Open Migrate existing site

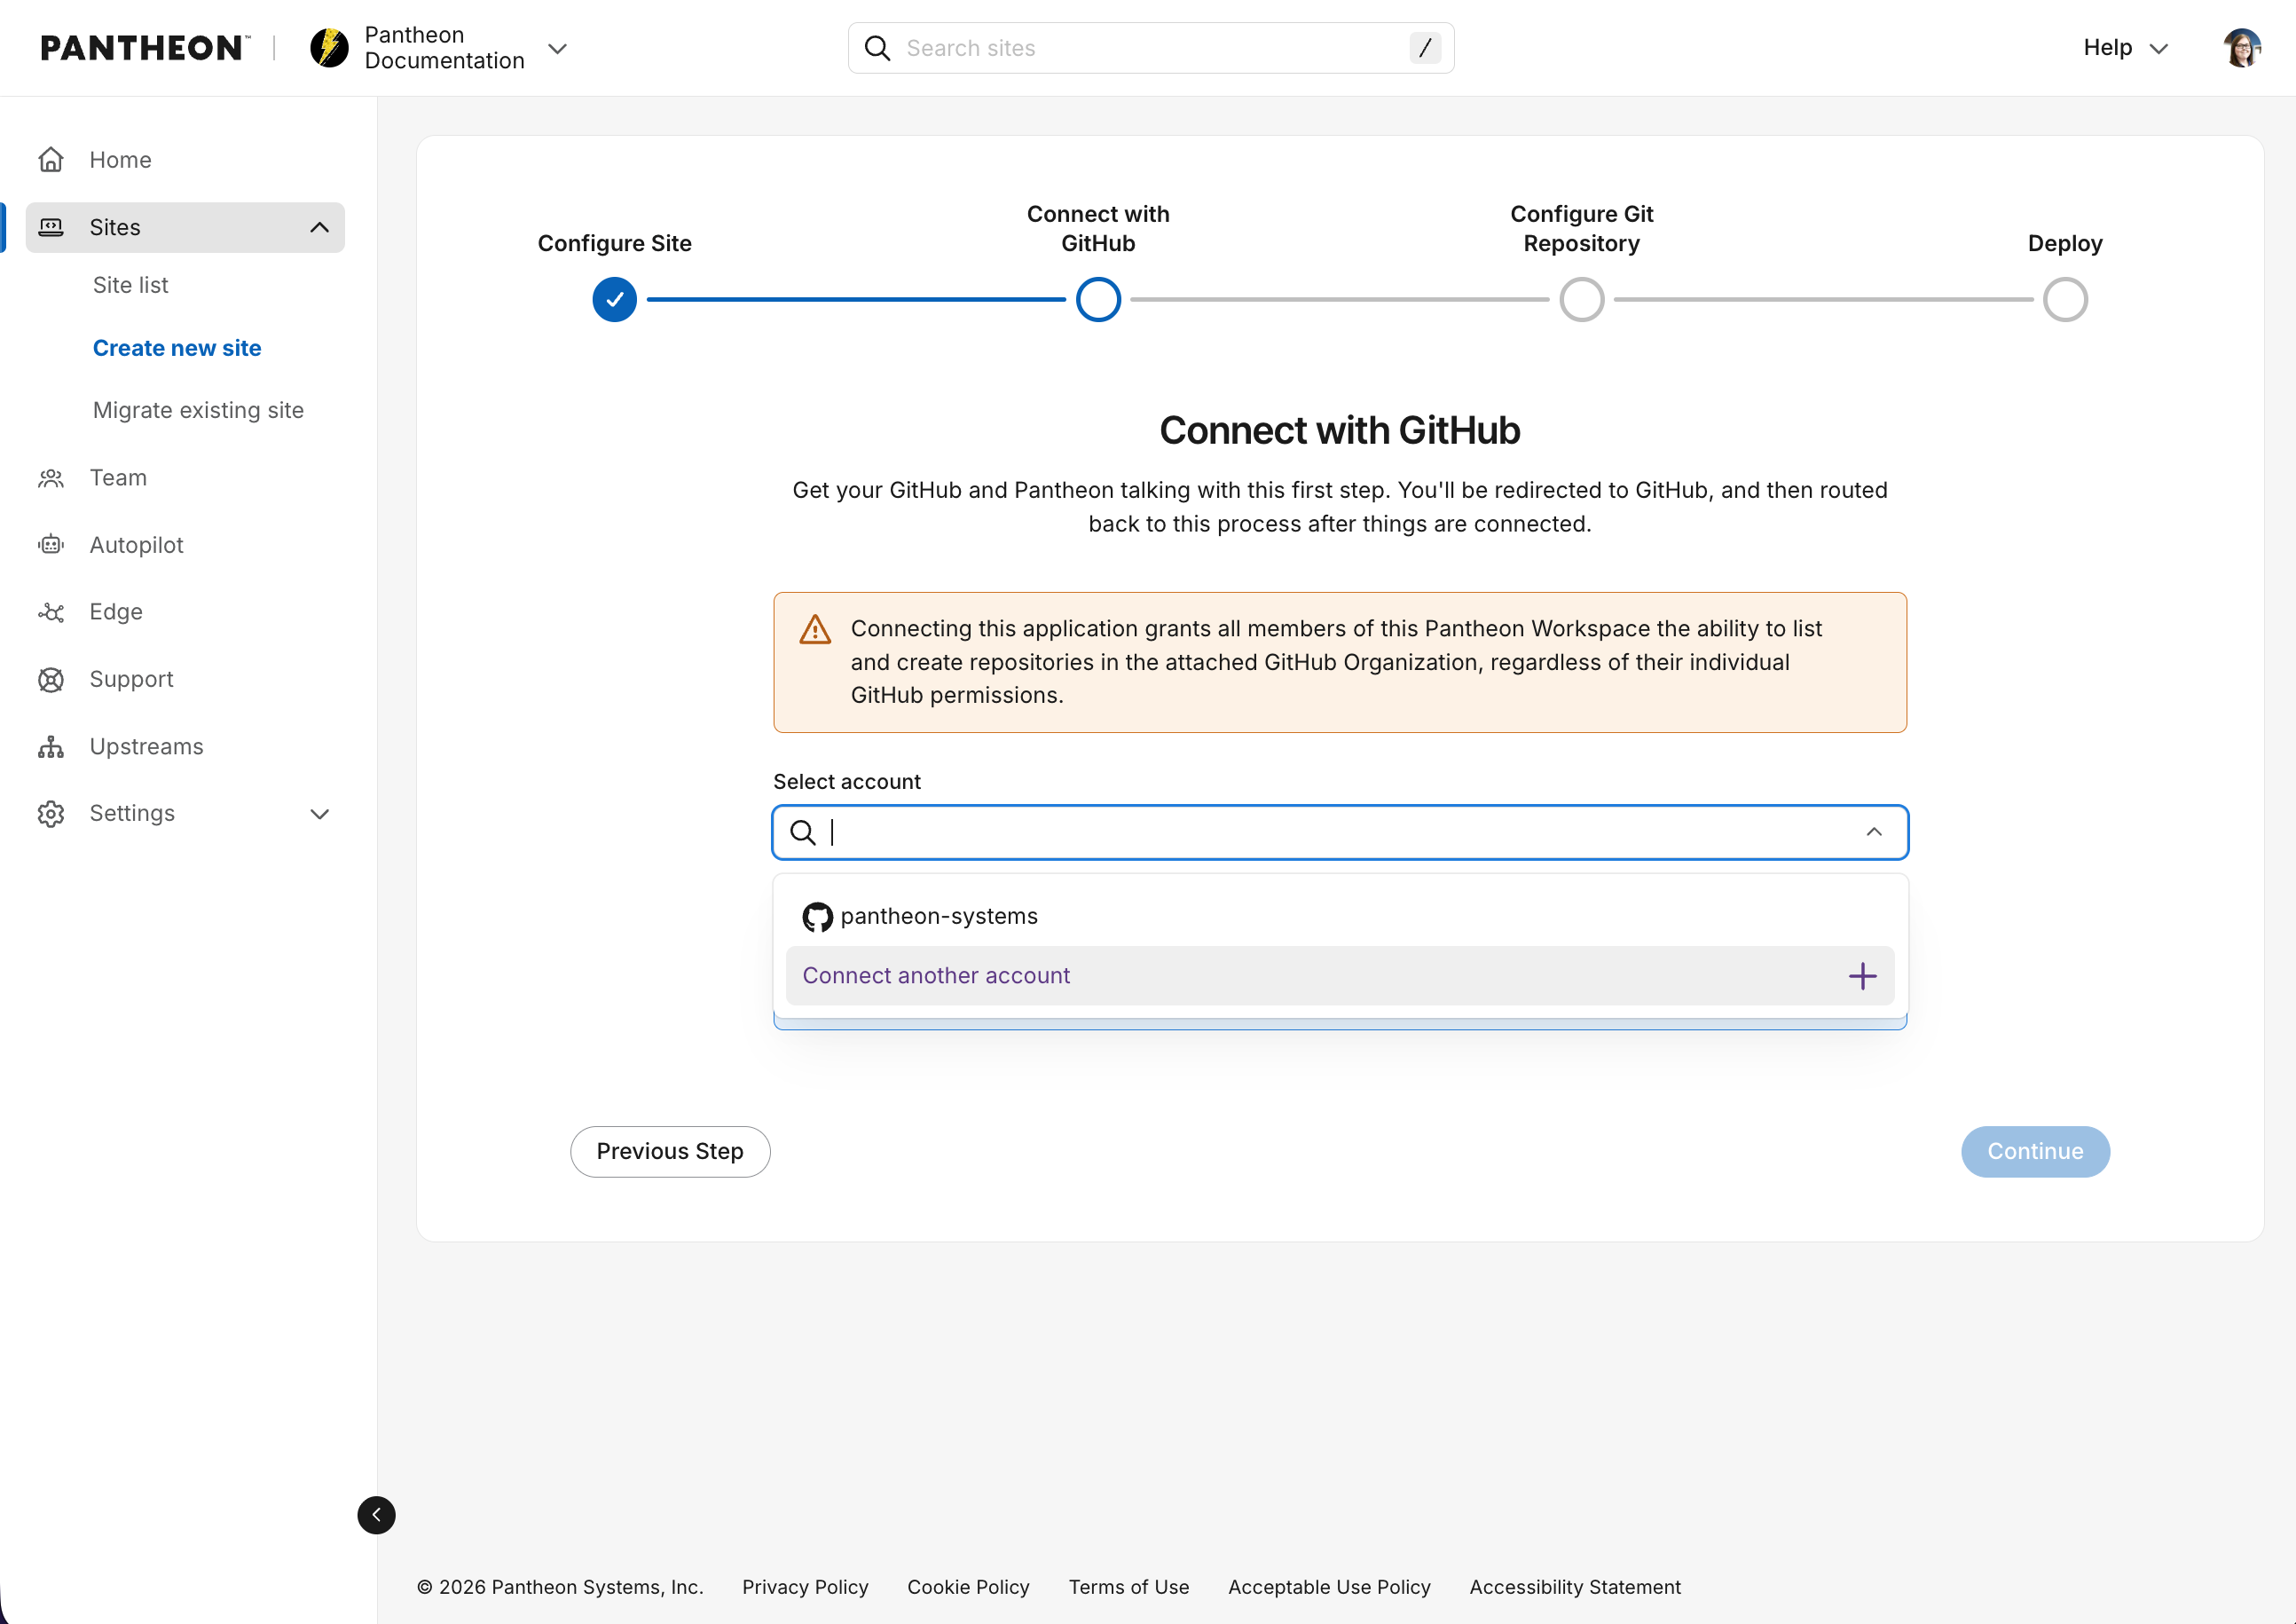pos(198,410)
